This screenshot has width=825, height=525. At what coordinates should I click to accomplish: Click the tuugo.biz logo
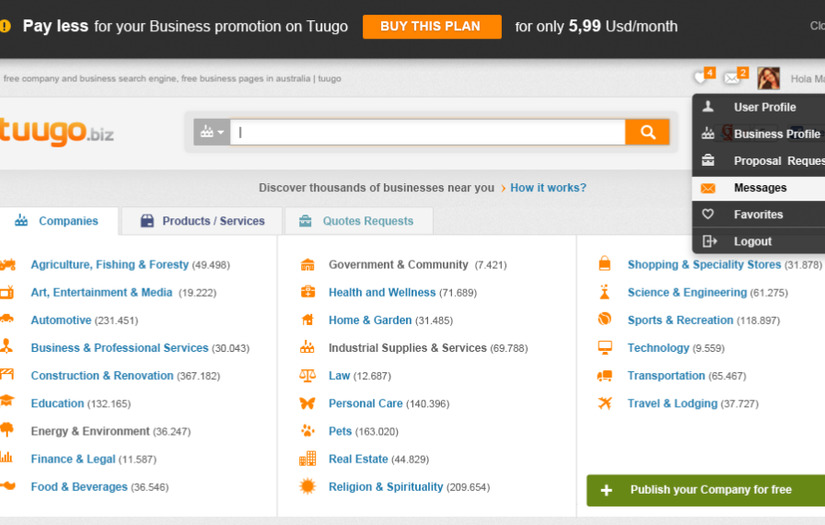(x=56, y=132)
